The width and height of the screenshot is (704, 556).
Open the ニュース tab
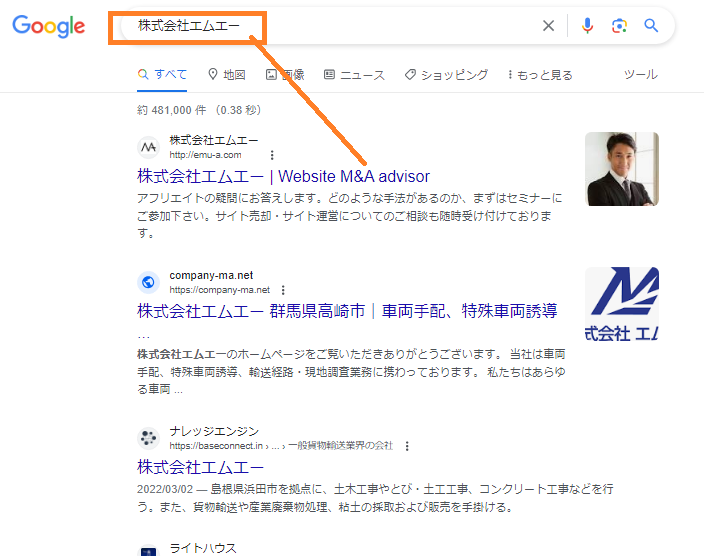(354, 75)
